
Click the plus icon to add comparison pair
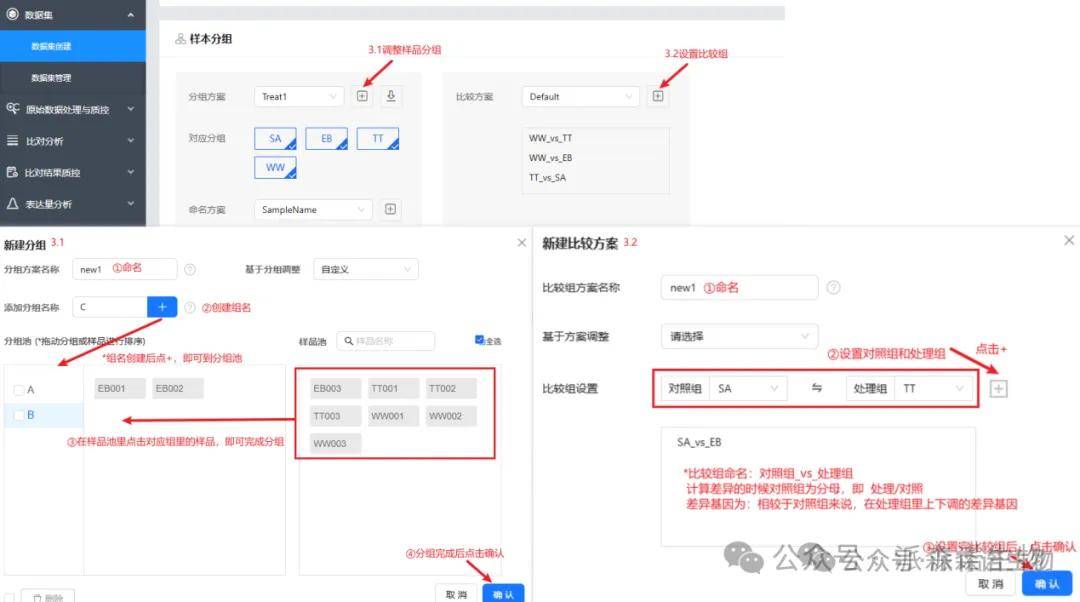[998, 388]
